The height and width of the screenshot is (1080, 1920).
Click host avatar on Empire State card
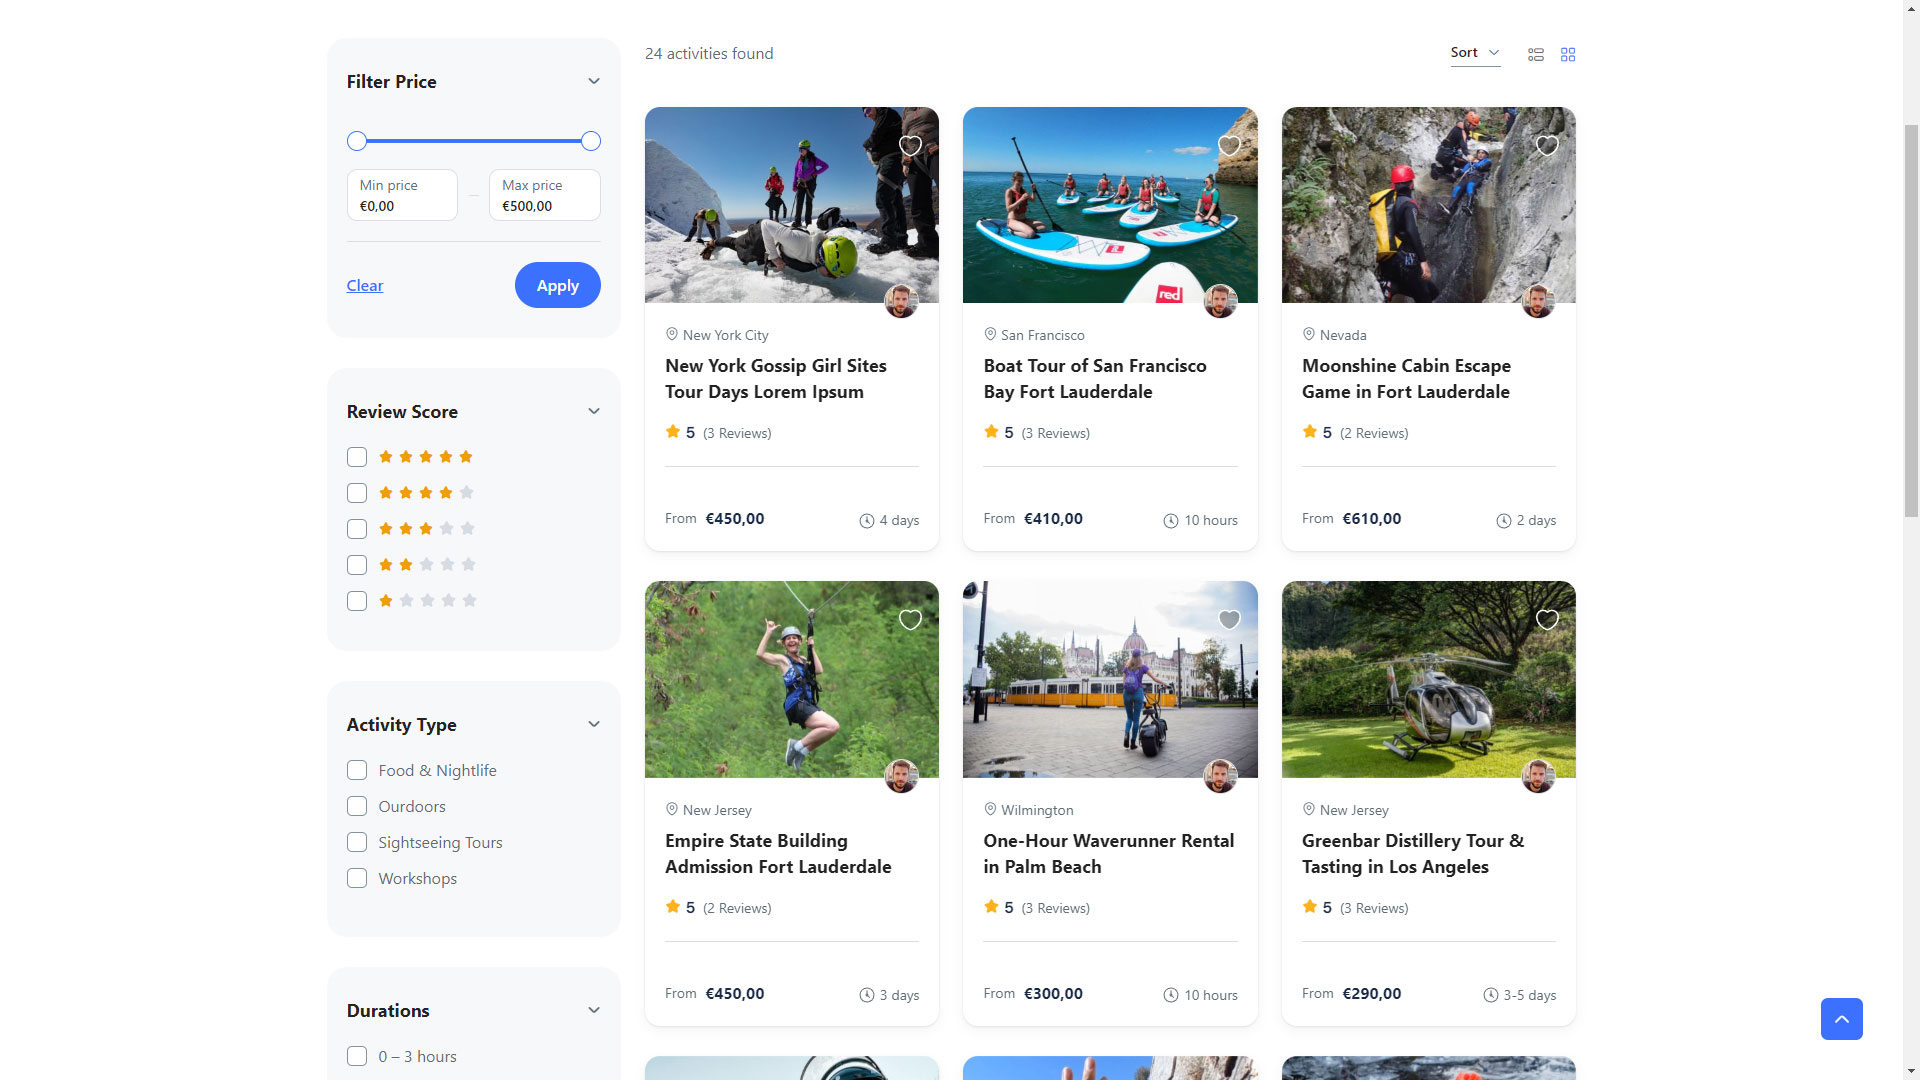click(x=901, y=776)
